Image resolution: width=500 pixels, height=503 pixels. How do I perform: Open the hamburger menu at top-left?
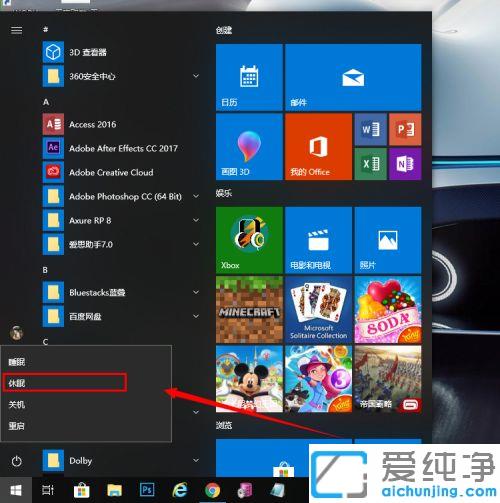coord(16,31)
